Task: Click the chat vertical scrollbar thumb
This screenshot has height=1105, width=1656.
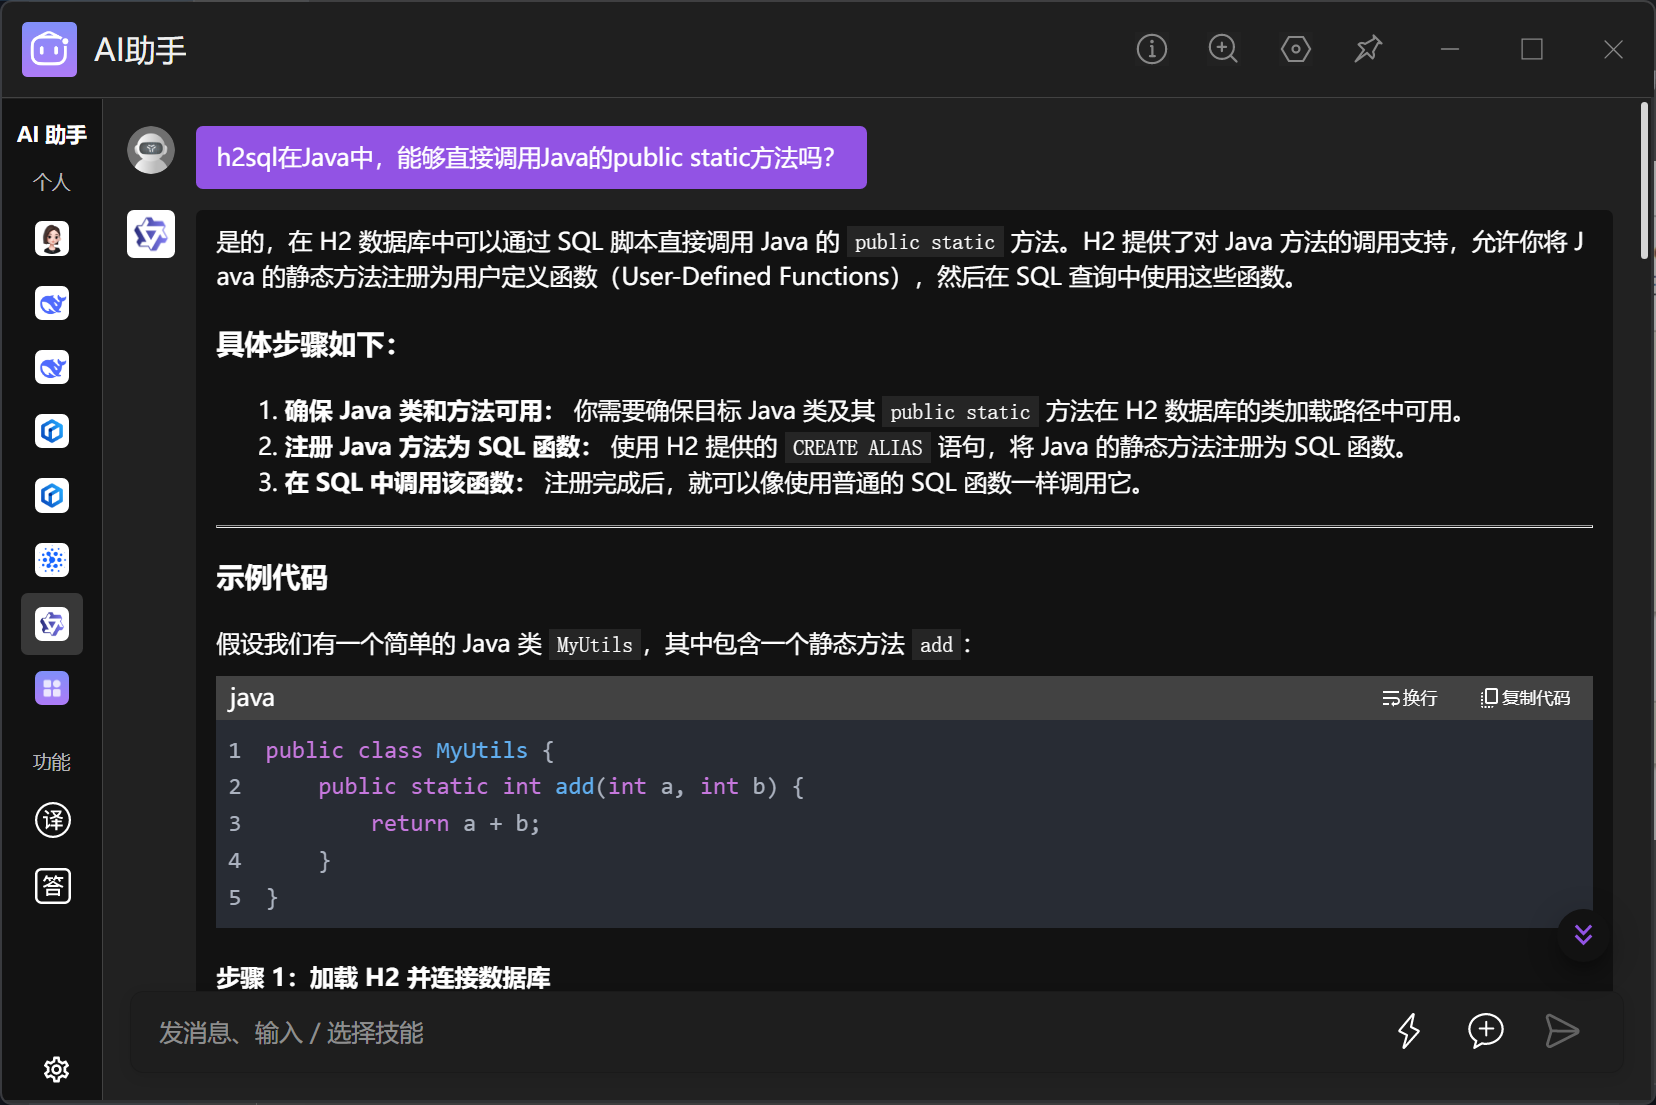Action: tap(1644, 180)
